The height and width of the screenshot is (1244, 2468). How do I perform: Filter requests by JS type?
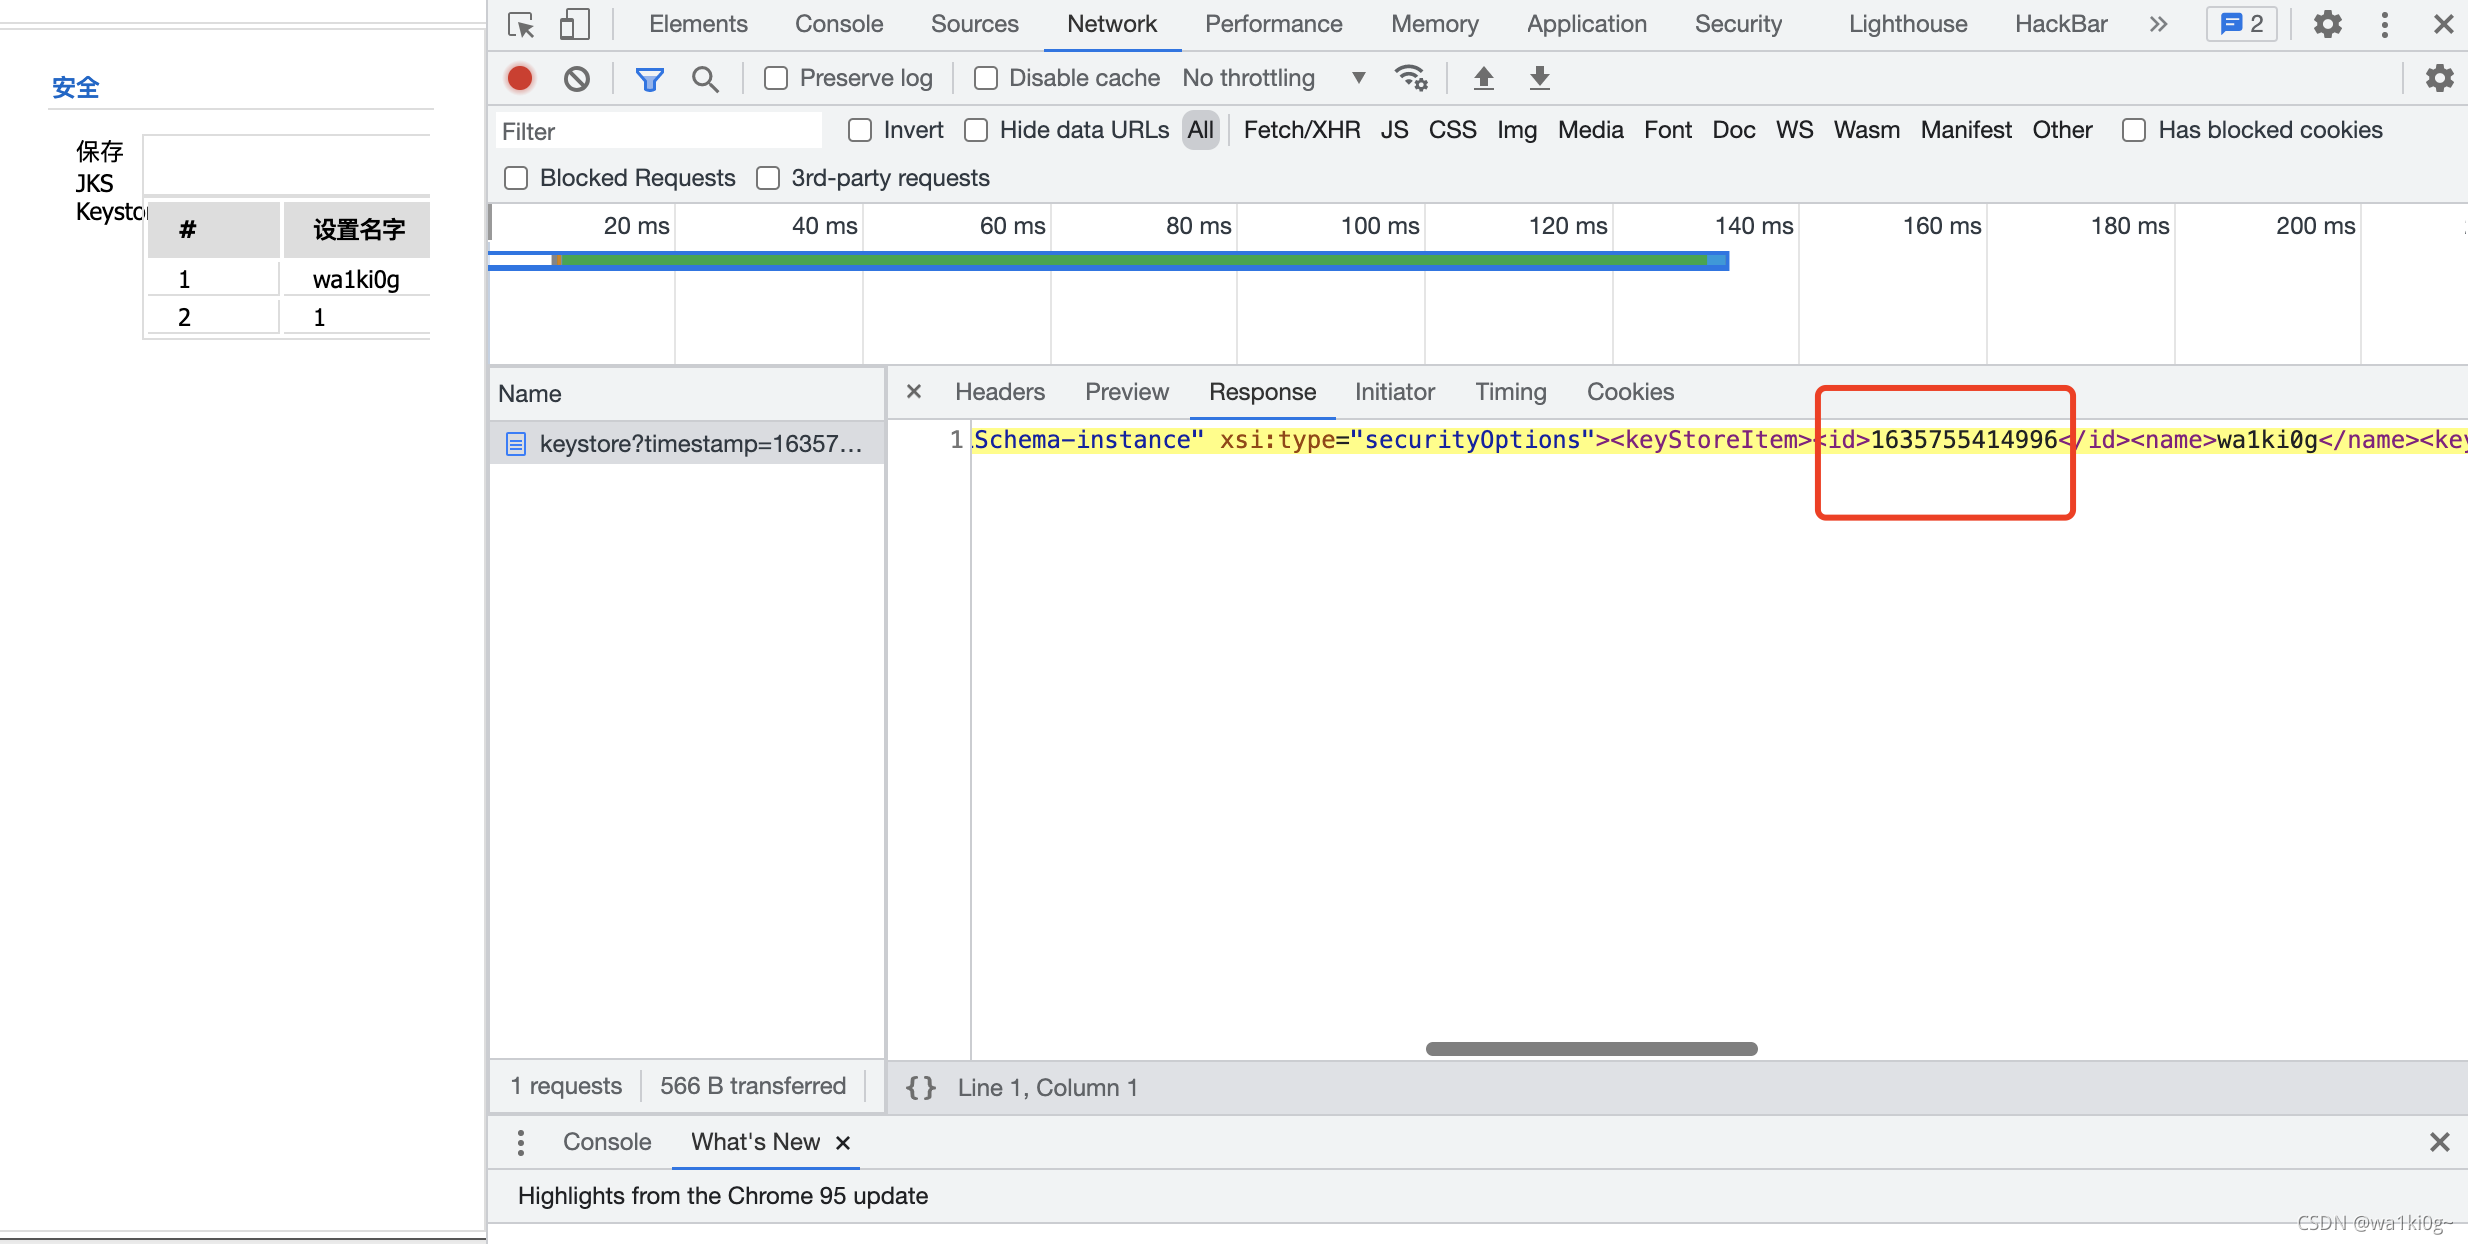pos(1394,130)
